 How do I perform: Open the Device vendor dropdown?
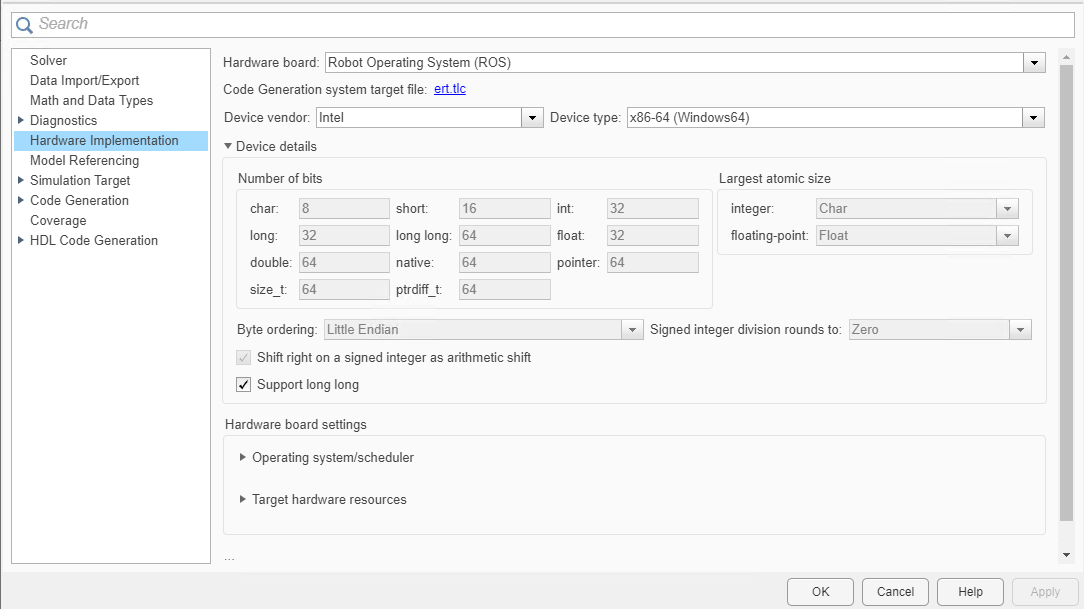click(532, 118)
